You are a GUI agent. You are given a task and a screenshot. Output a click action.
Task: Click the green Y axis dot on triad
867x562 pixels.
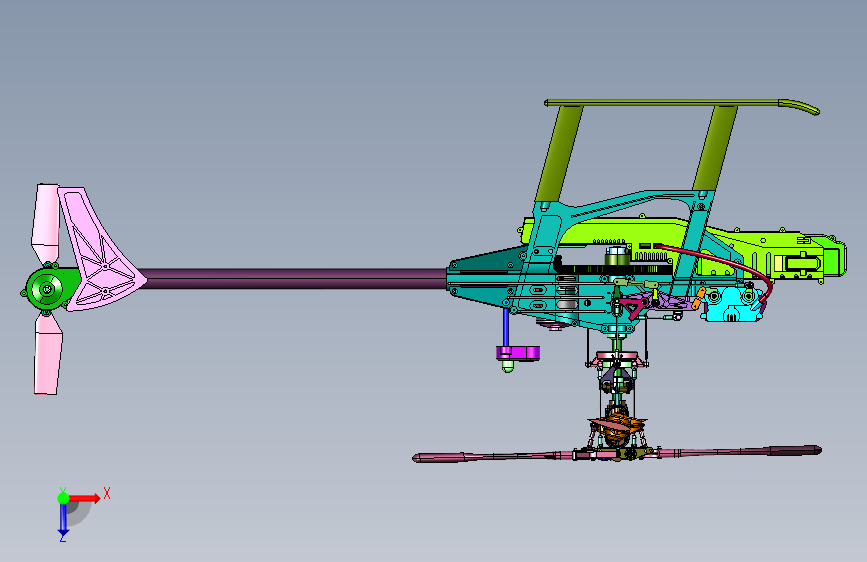63,498
